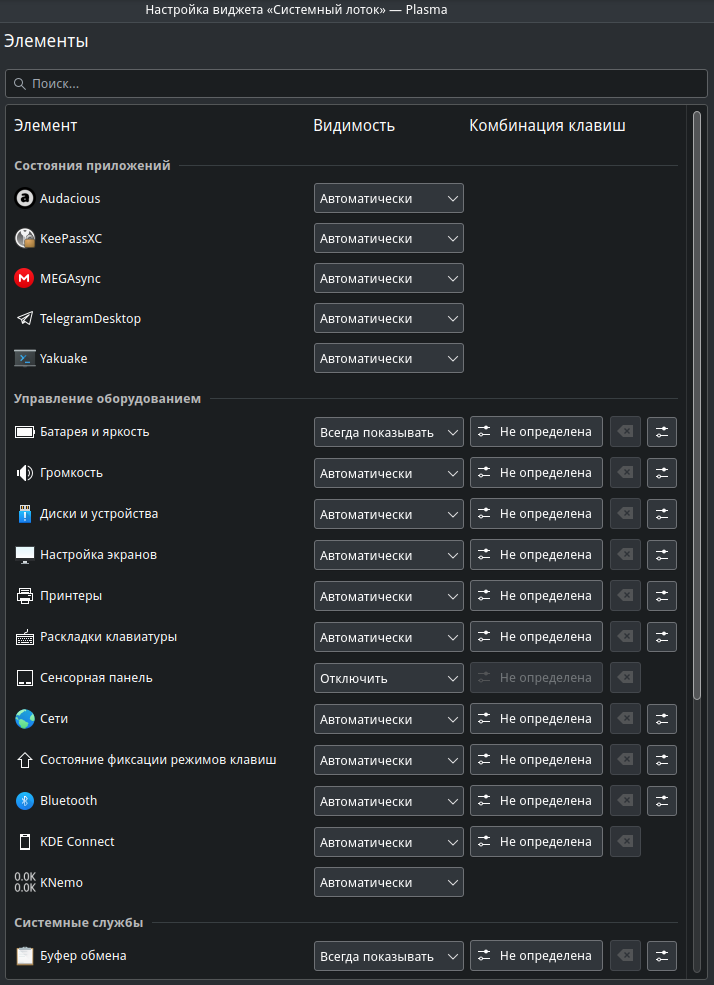714x985 pixels.
Task: Set shortcut button for KDE Connect
Action: [536, 842]
